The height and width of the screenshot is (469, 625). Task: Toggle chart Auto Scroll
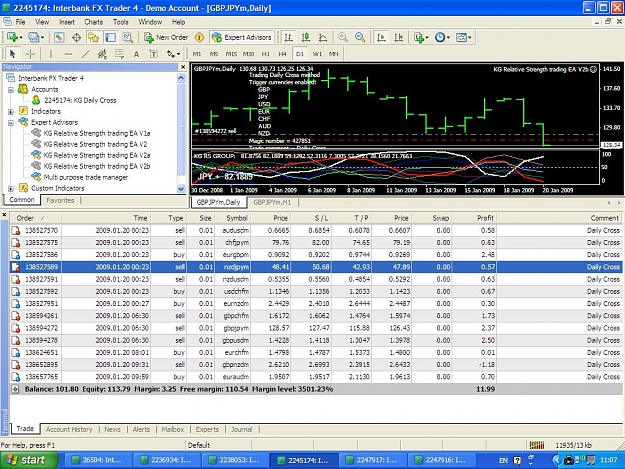pos(381,37)
